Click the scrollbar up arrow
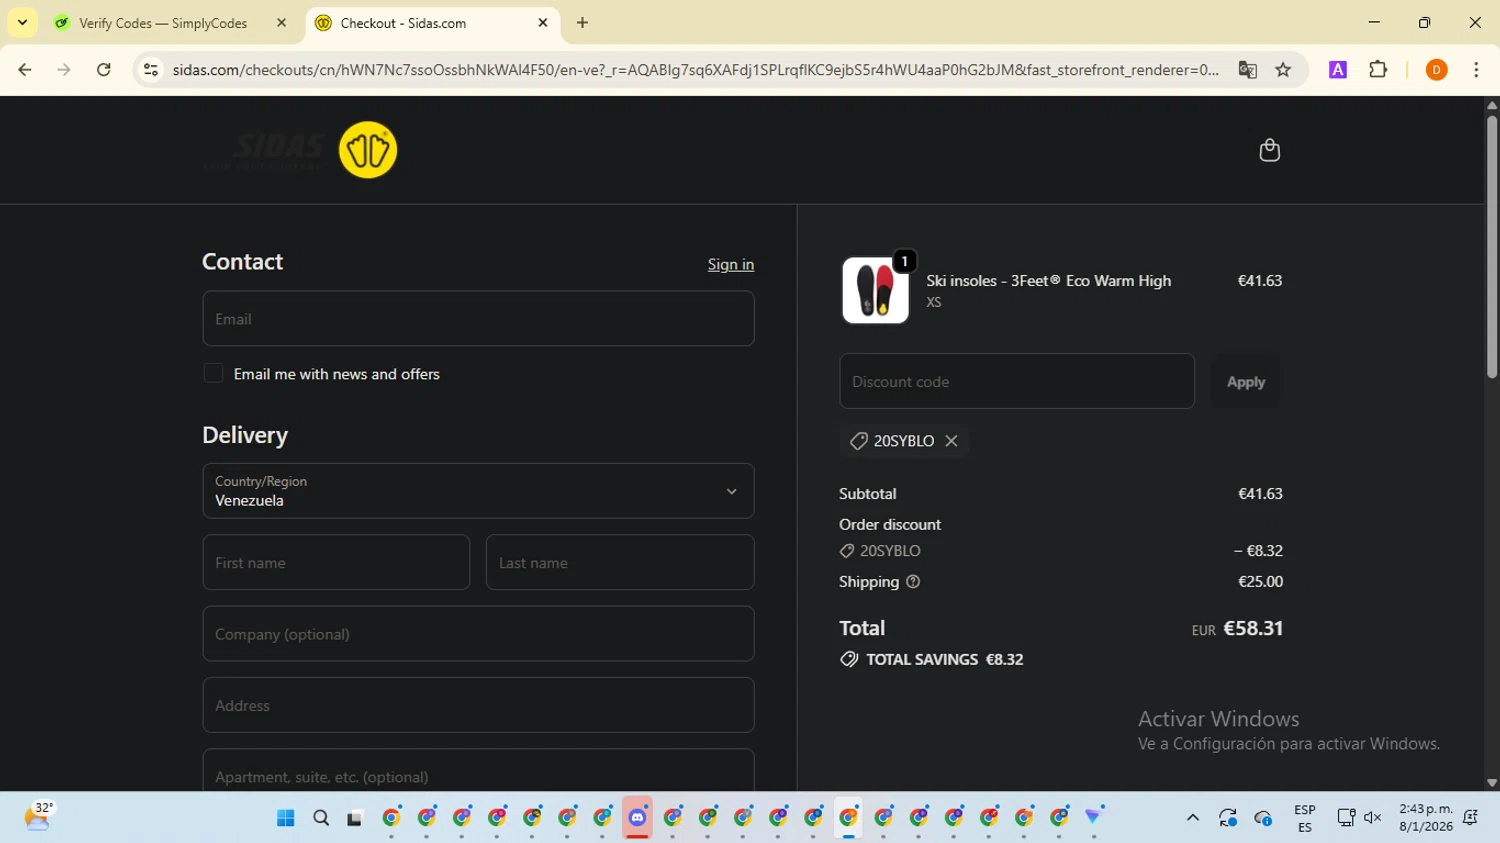 pyautogui.click(x=1491, y=104)
